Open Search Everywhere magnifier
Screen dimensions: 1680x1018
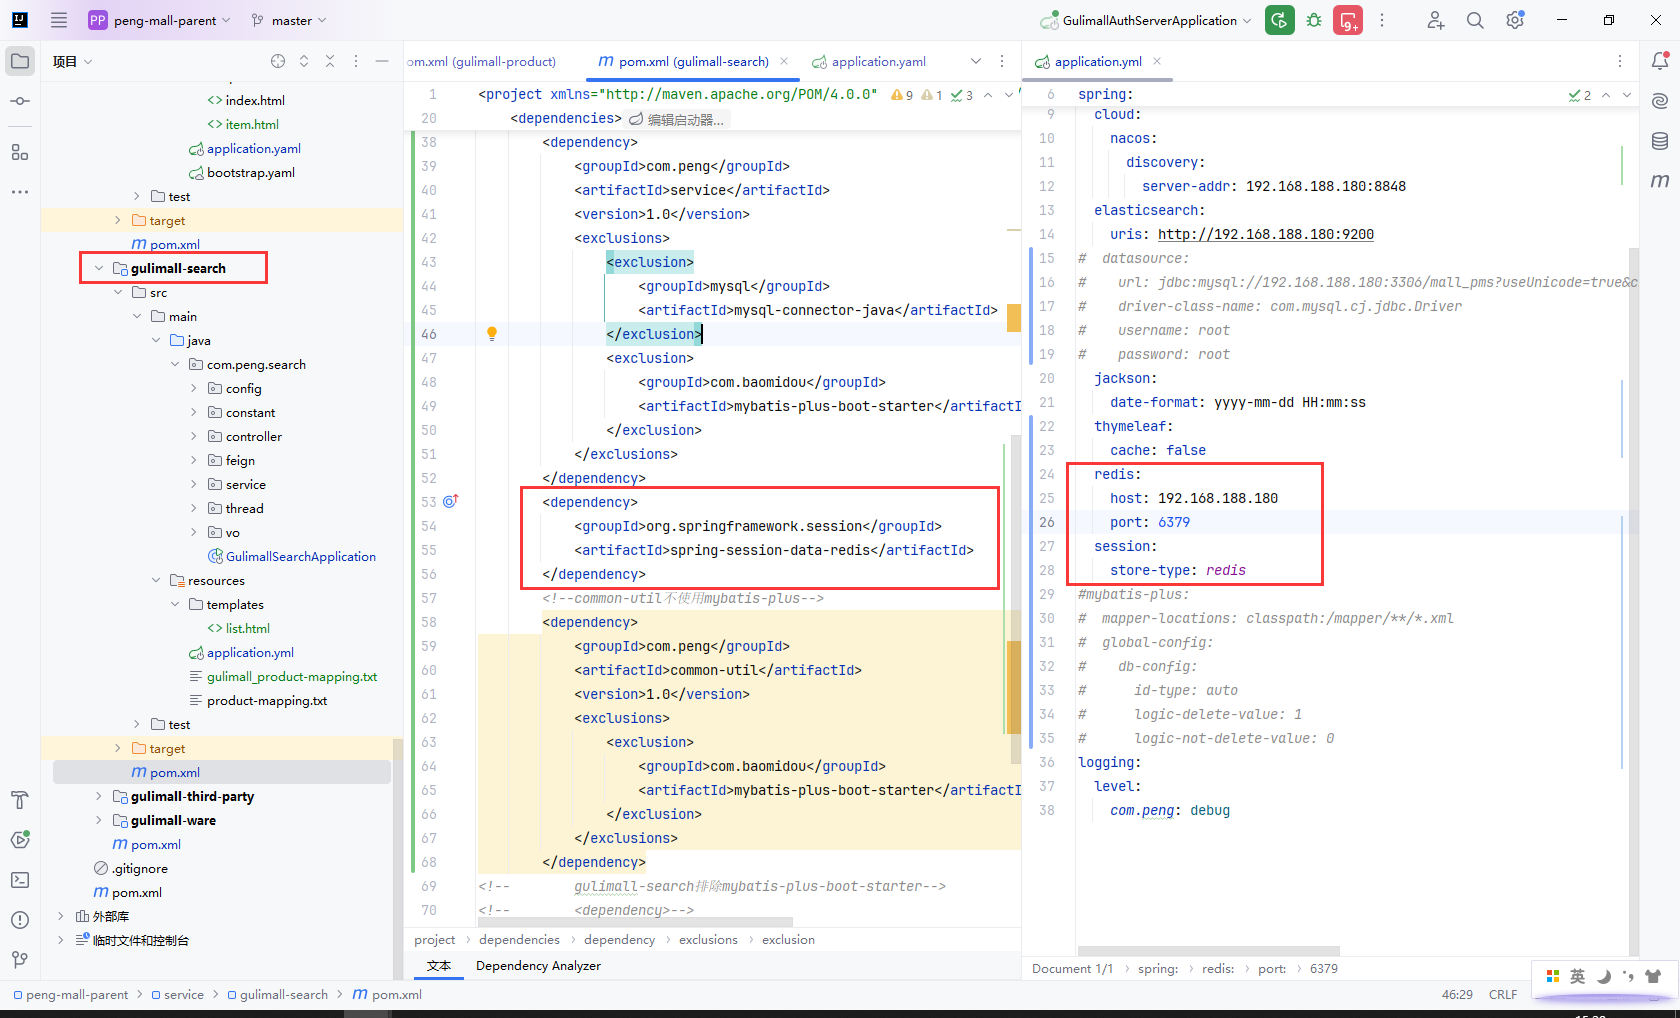pos(1475,20)
